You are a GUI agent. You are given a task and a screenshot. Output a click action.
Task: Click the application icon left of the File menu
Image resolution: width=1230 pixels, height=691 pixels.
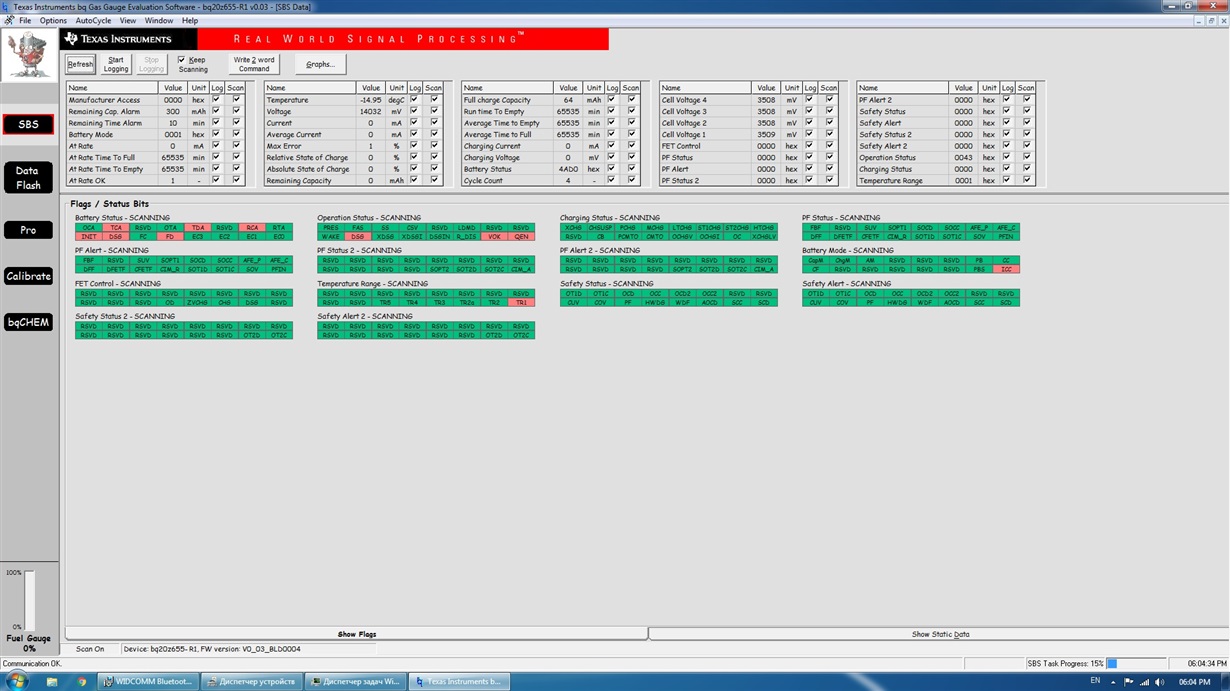point(8,20)
